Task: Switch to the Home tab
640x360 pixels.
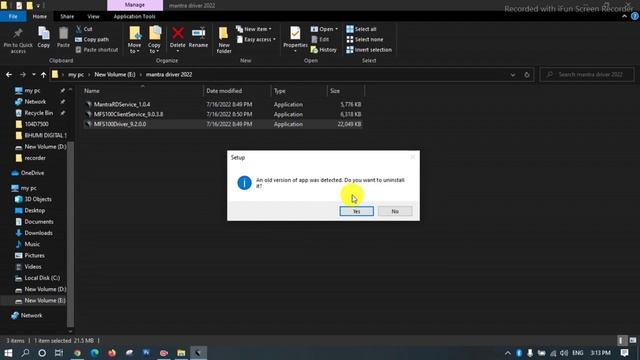Action: (x=40, y=16)
